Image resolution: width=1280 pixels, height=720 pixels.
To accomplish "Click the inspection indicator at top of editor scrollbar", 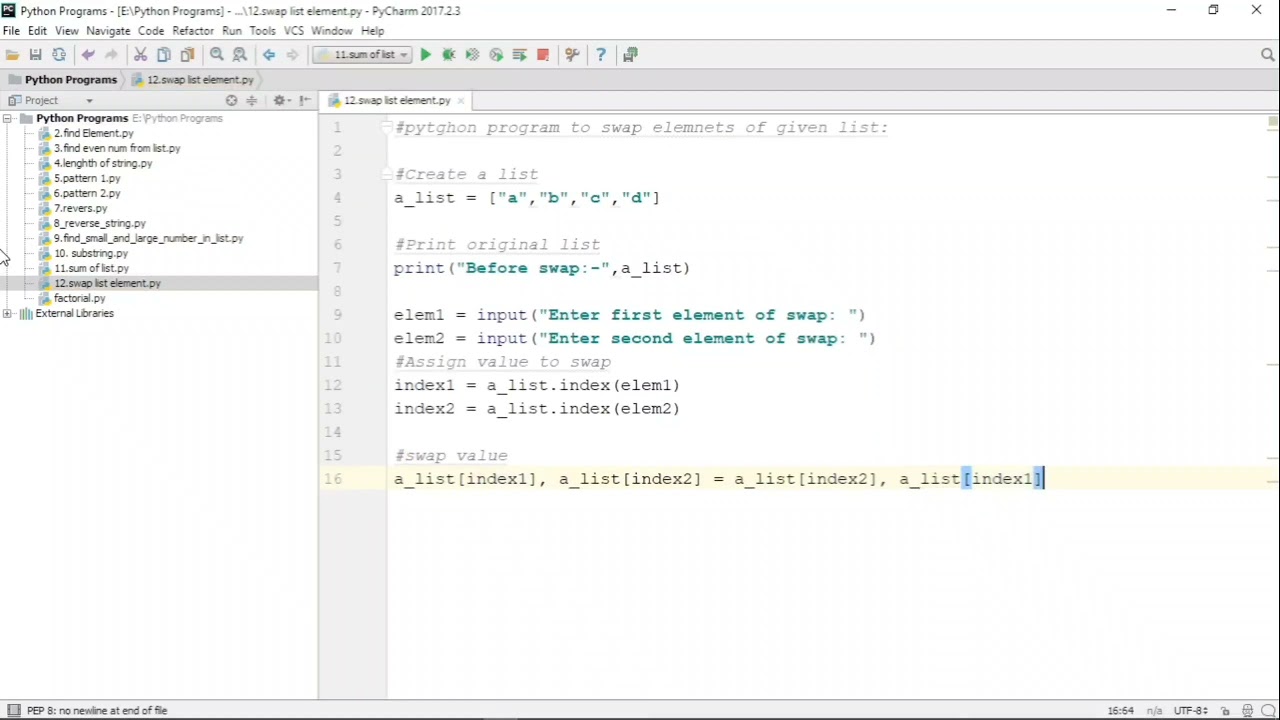I will (x=1272, y=121).
